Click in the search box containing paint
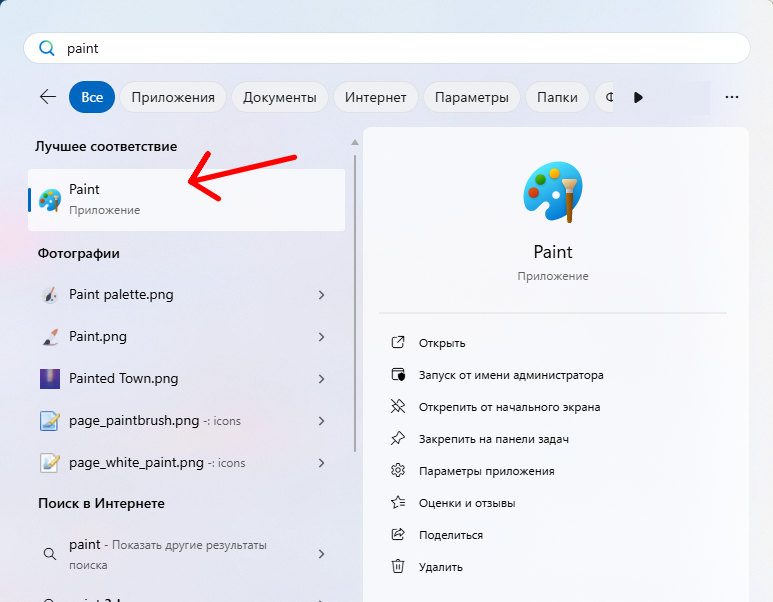This screenshot has width=773, height=602. (387, 48)
